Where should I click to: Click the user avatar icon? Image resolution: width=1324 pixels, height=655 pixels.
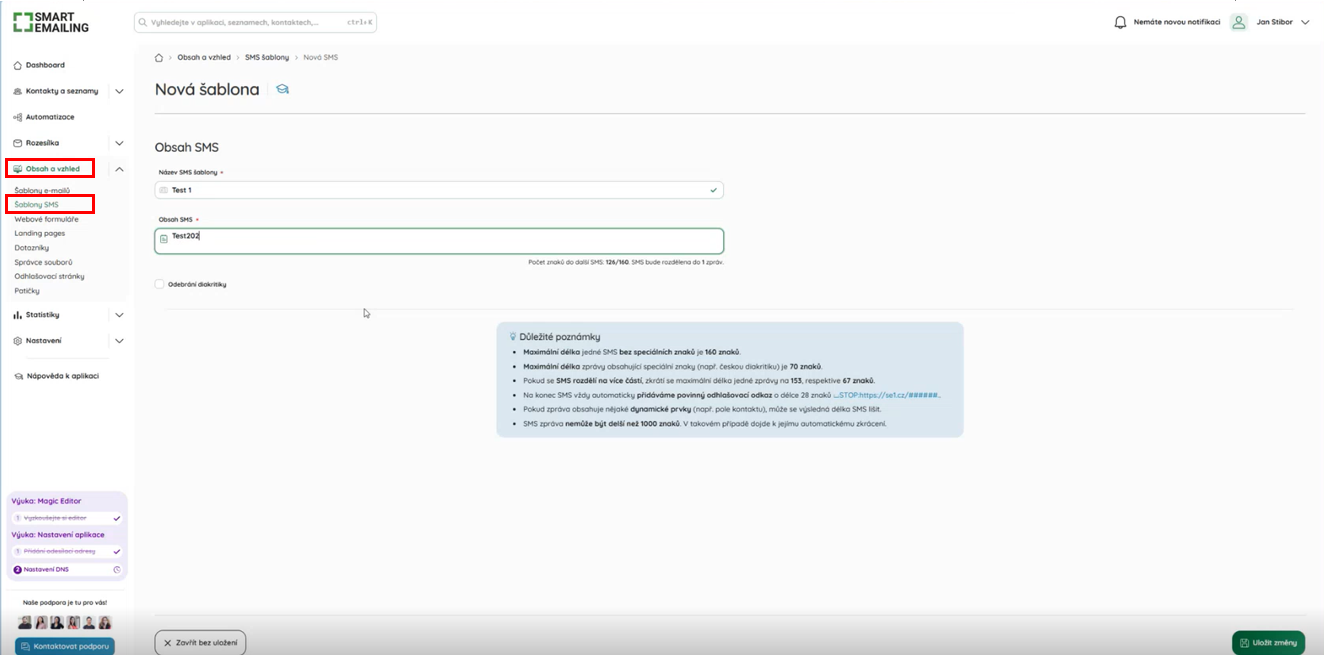coord(1240,22)
